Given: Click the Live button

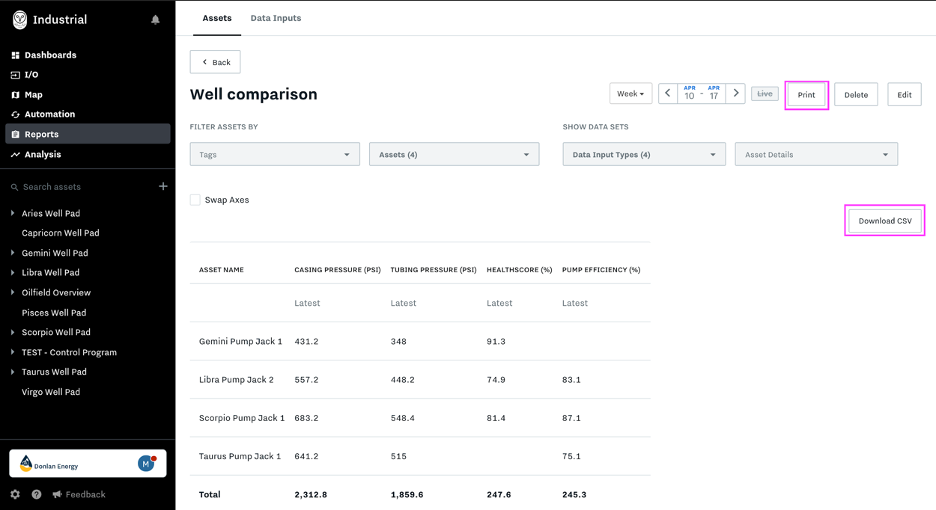Looking at the screenshot, I should [765, 94].
